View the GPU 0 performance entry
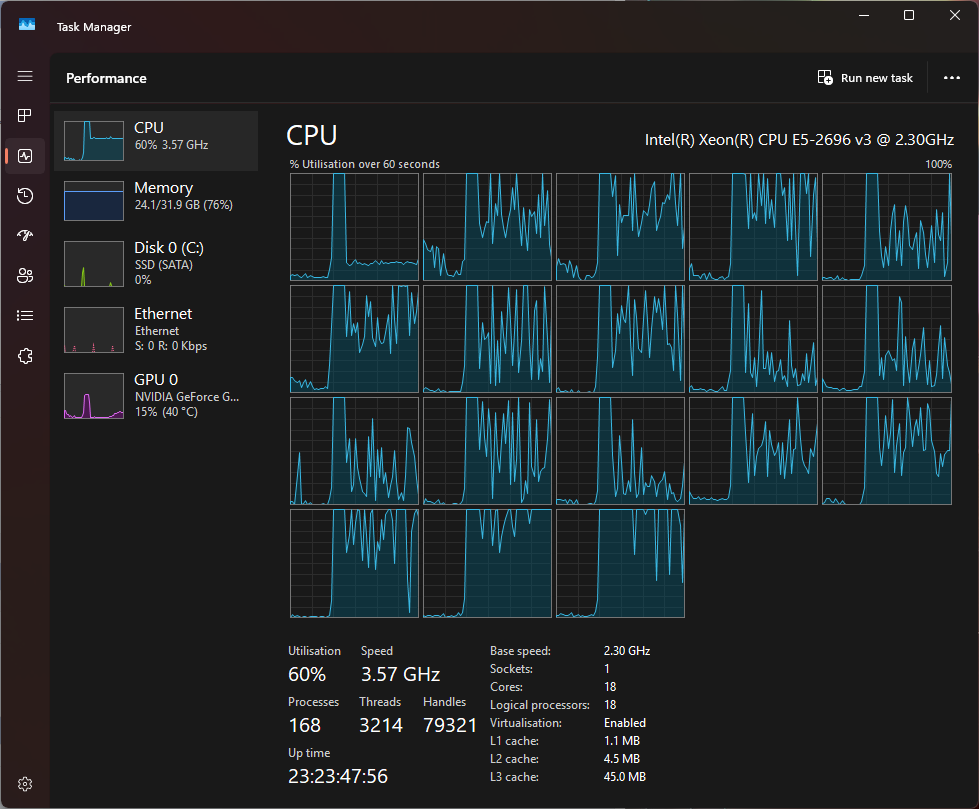The width and height of the screenshot is (979, 809). [156, 394]
